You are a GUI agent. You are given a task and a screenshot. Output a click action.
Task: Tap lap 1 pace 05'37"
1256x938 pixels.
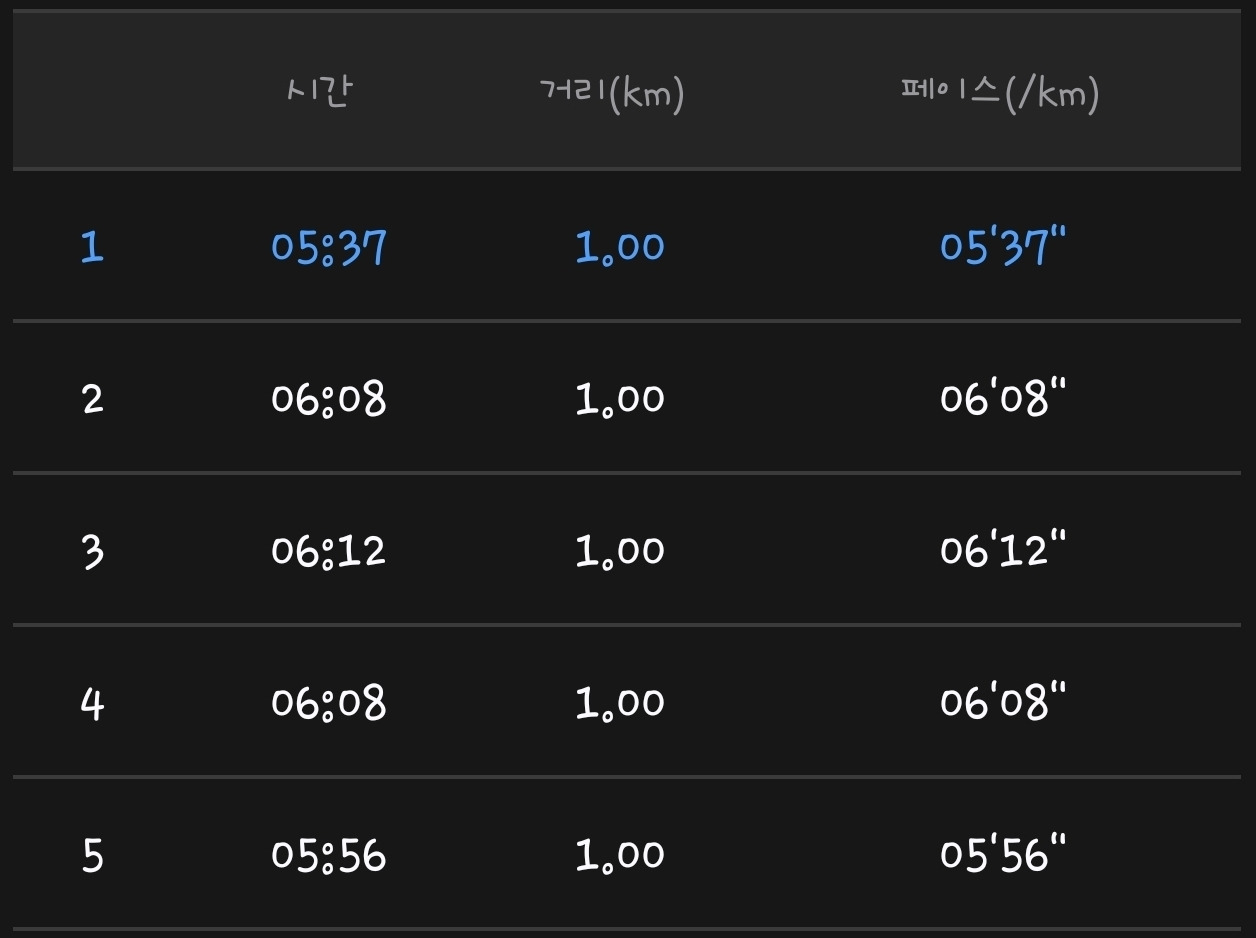click(1003, 245)
